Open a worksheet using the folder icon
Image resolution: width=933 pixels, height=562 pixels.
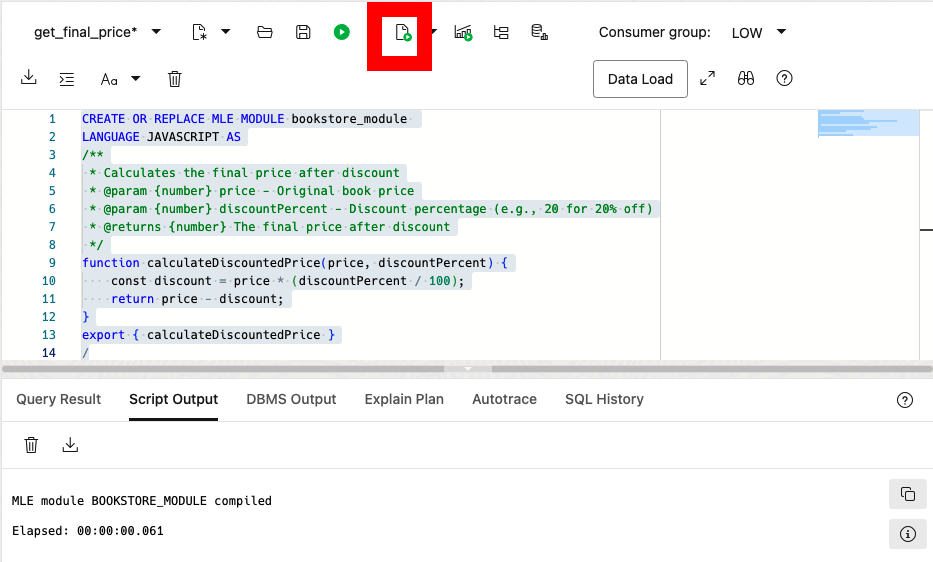[265, 32]
